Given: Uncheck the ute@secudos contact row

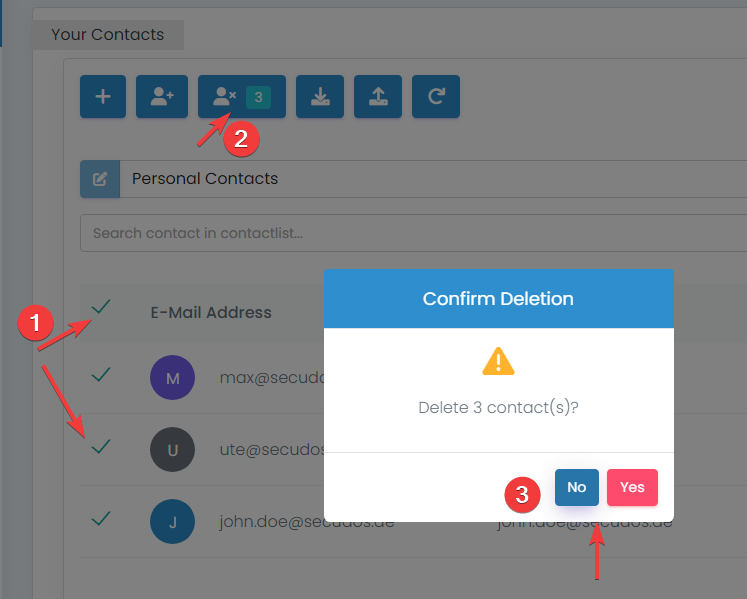Looking at the screenshot, I should pos(101,447).
